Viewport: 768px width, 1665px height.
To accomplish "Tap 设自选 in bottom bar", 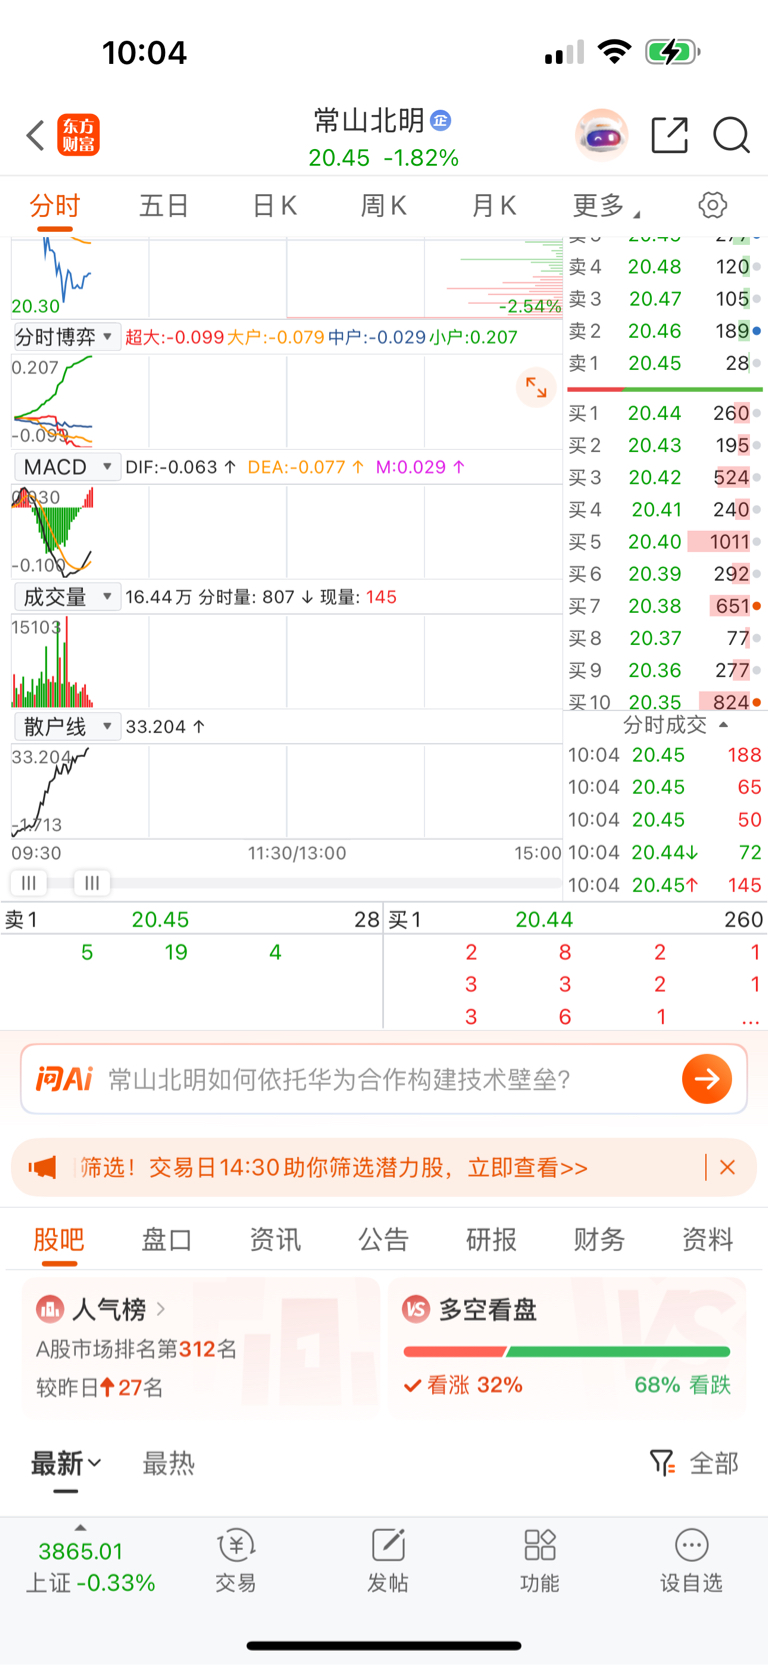I will click(x=691, y=1560).
